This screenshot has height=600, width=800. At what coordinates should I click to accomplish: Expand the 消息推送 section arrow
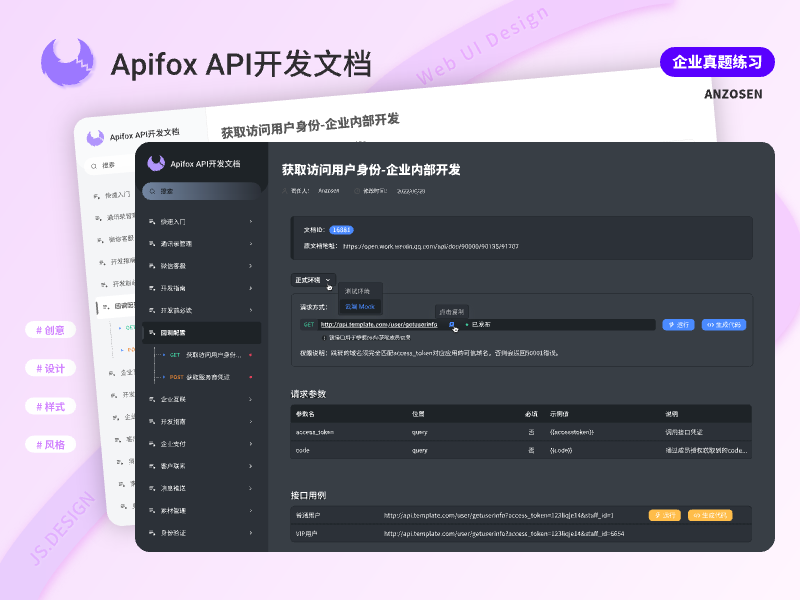point(251,488)
